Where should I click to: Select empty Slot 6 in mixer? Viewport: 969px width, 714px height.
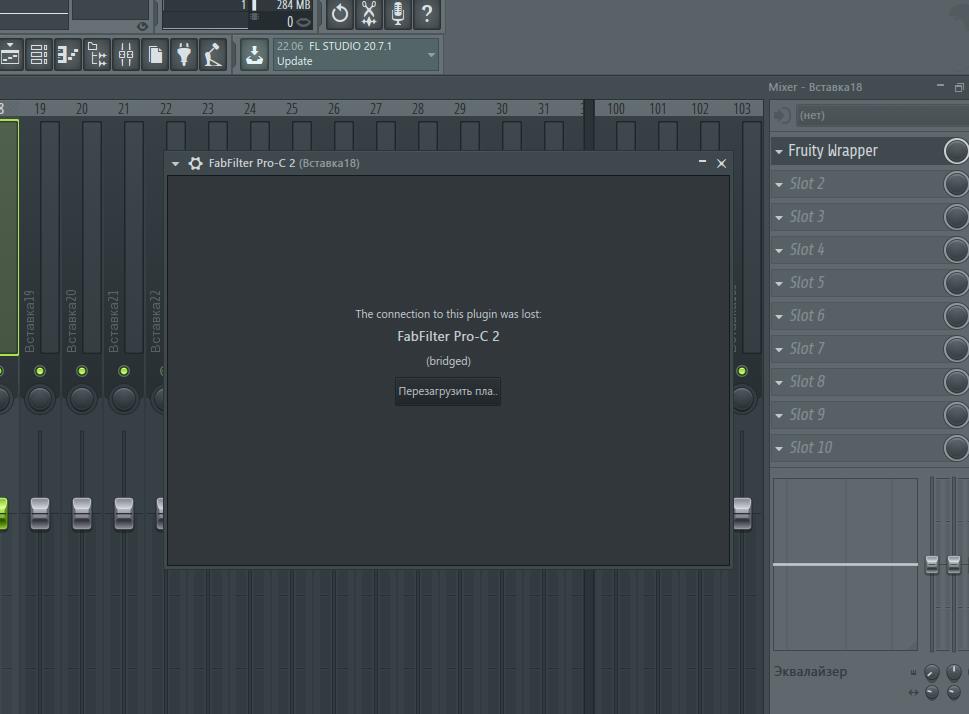(x=857, y=316)
